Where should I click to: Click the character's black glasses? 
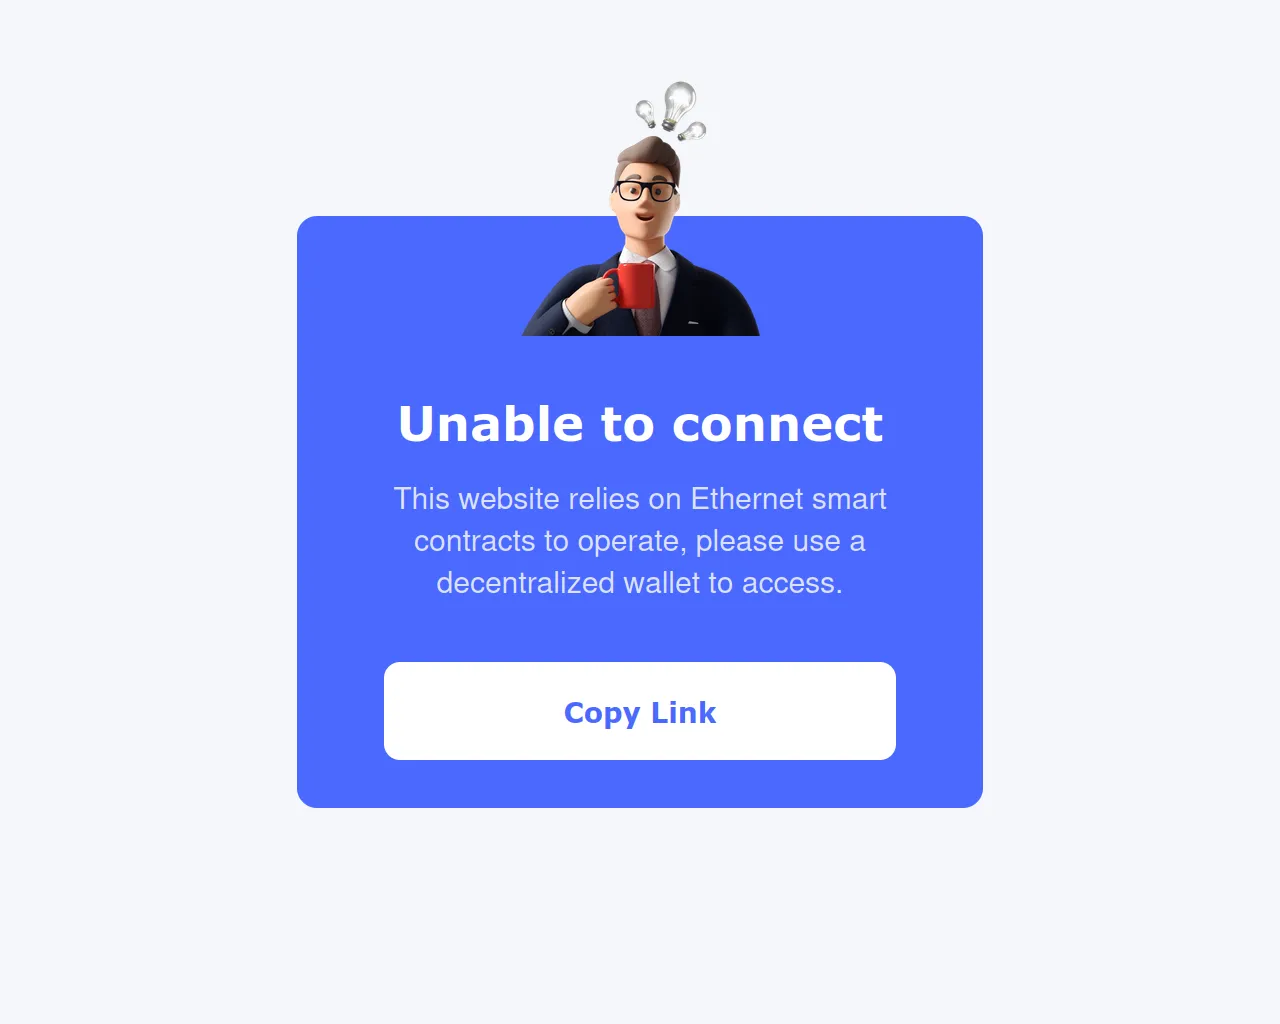tap(643, 190)
